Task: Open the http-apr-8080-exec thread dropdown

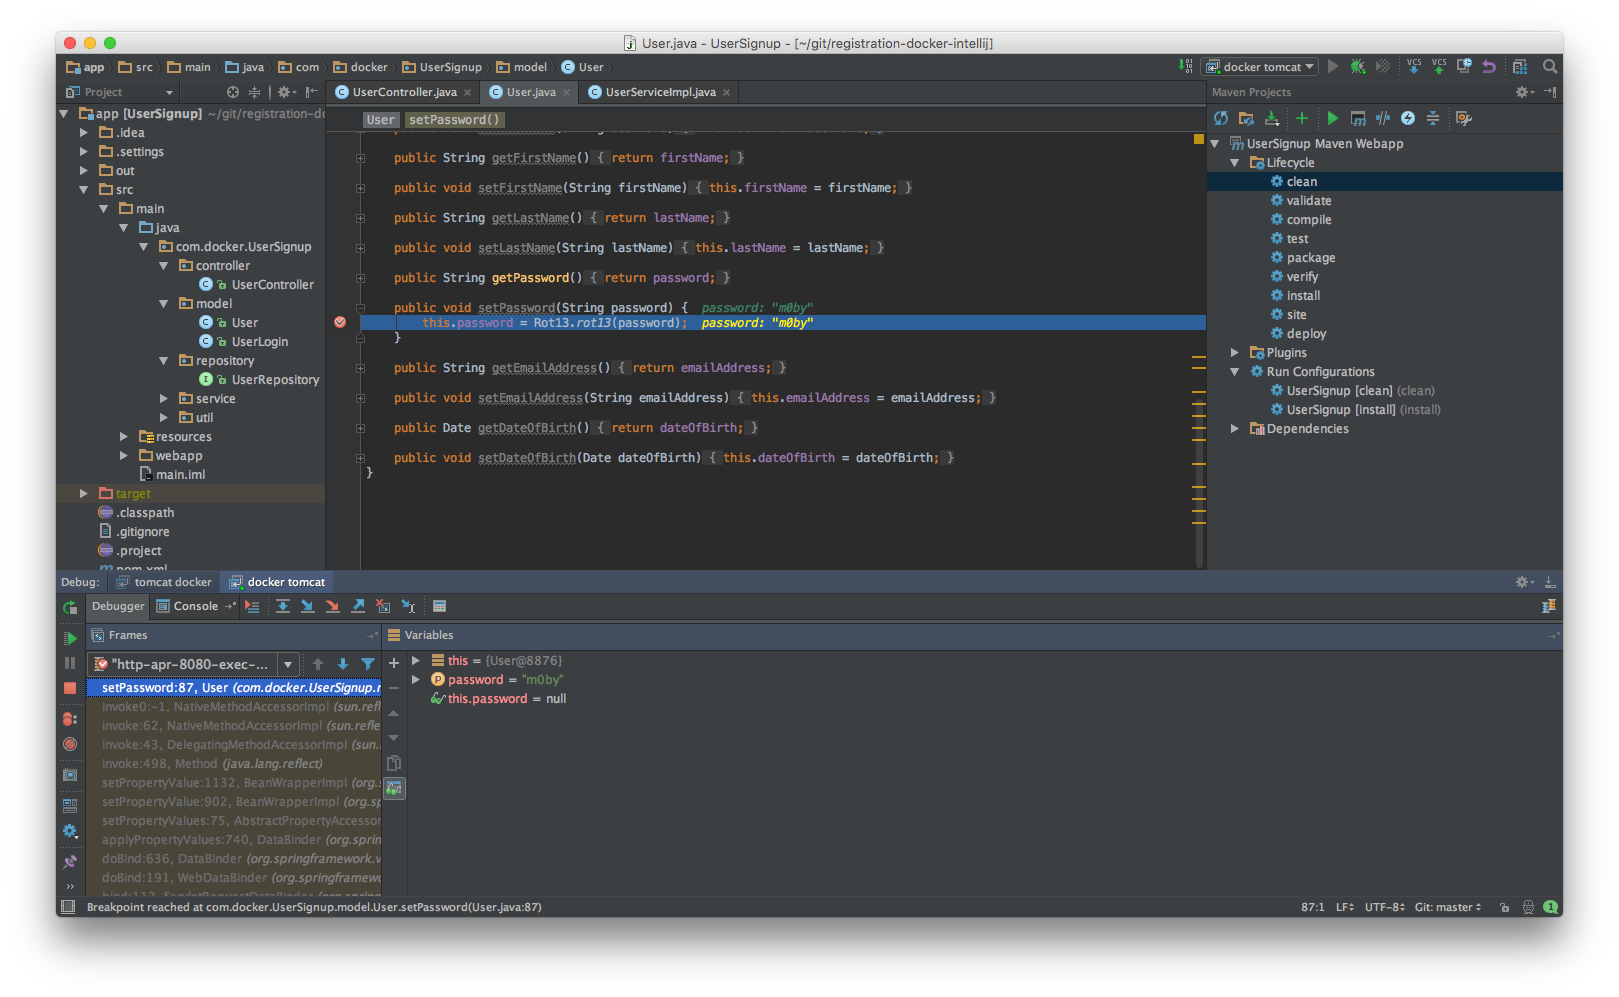Action: click(288, 664)
